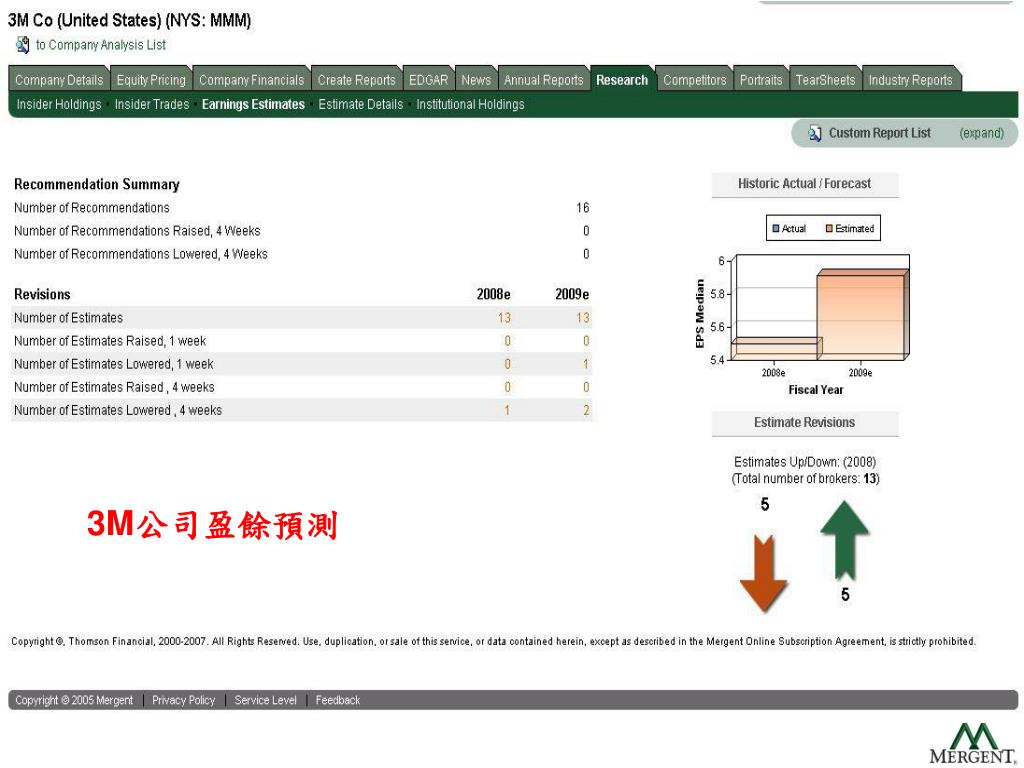
Task: Go to the Industry Reports tab
Action: [910, 80]
